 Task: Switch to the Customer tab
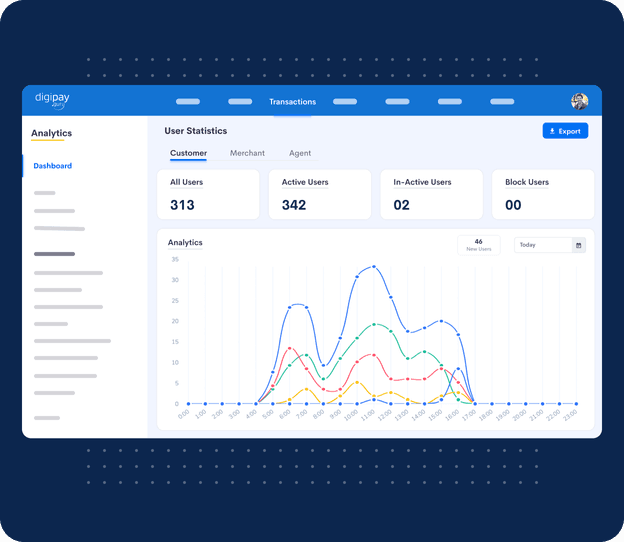pyautogui.click(x=188, y=153)
